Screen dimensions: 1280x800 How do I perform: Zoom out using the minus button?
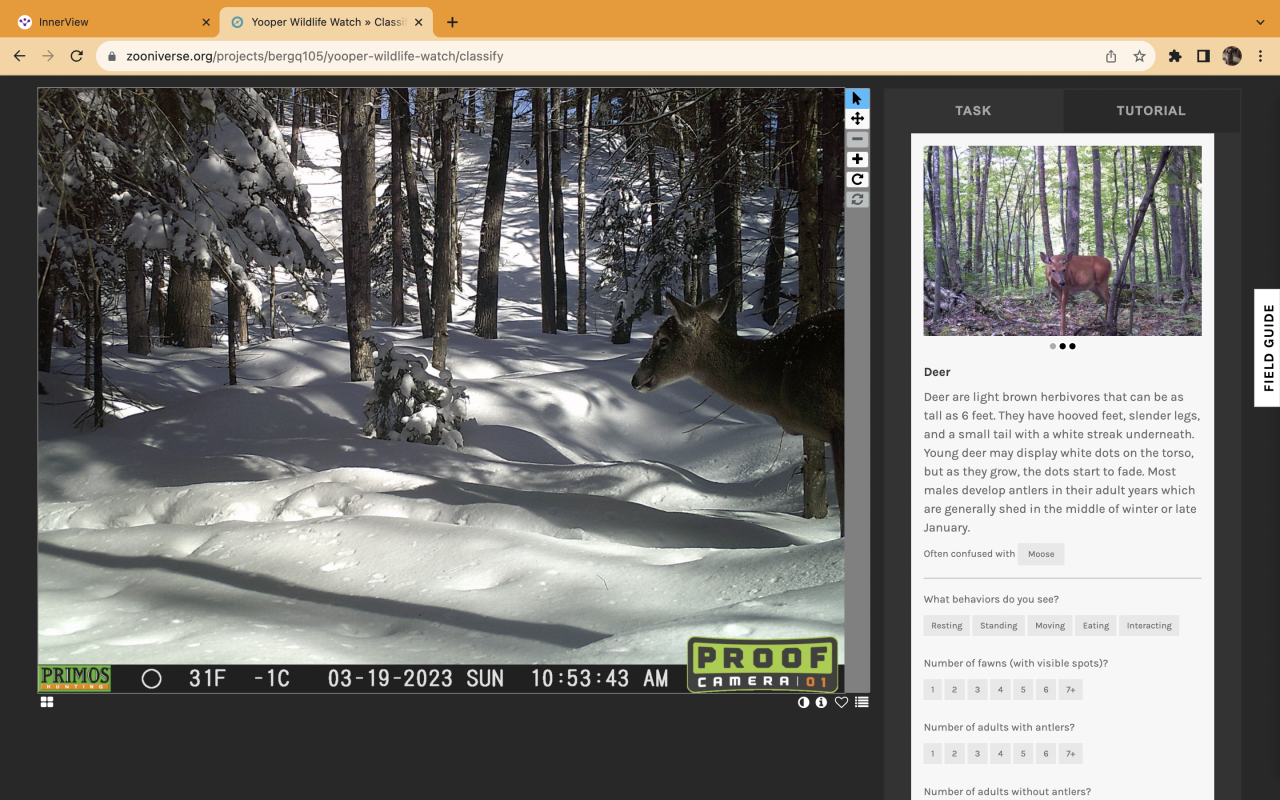(857, 139)
